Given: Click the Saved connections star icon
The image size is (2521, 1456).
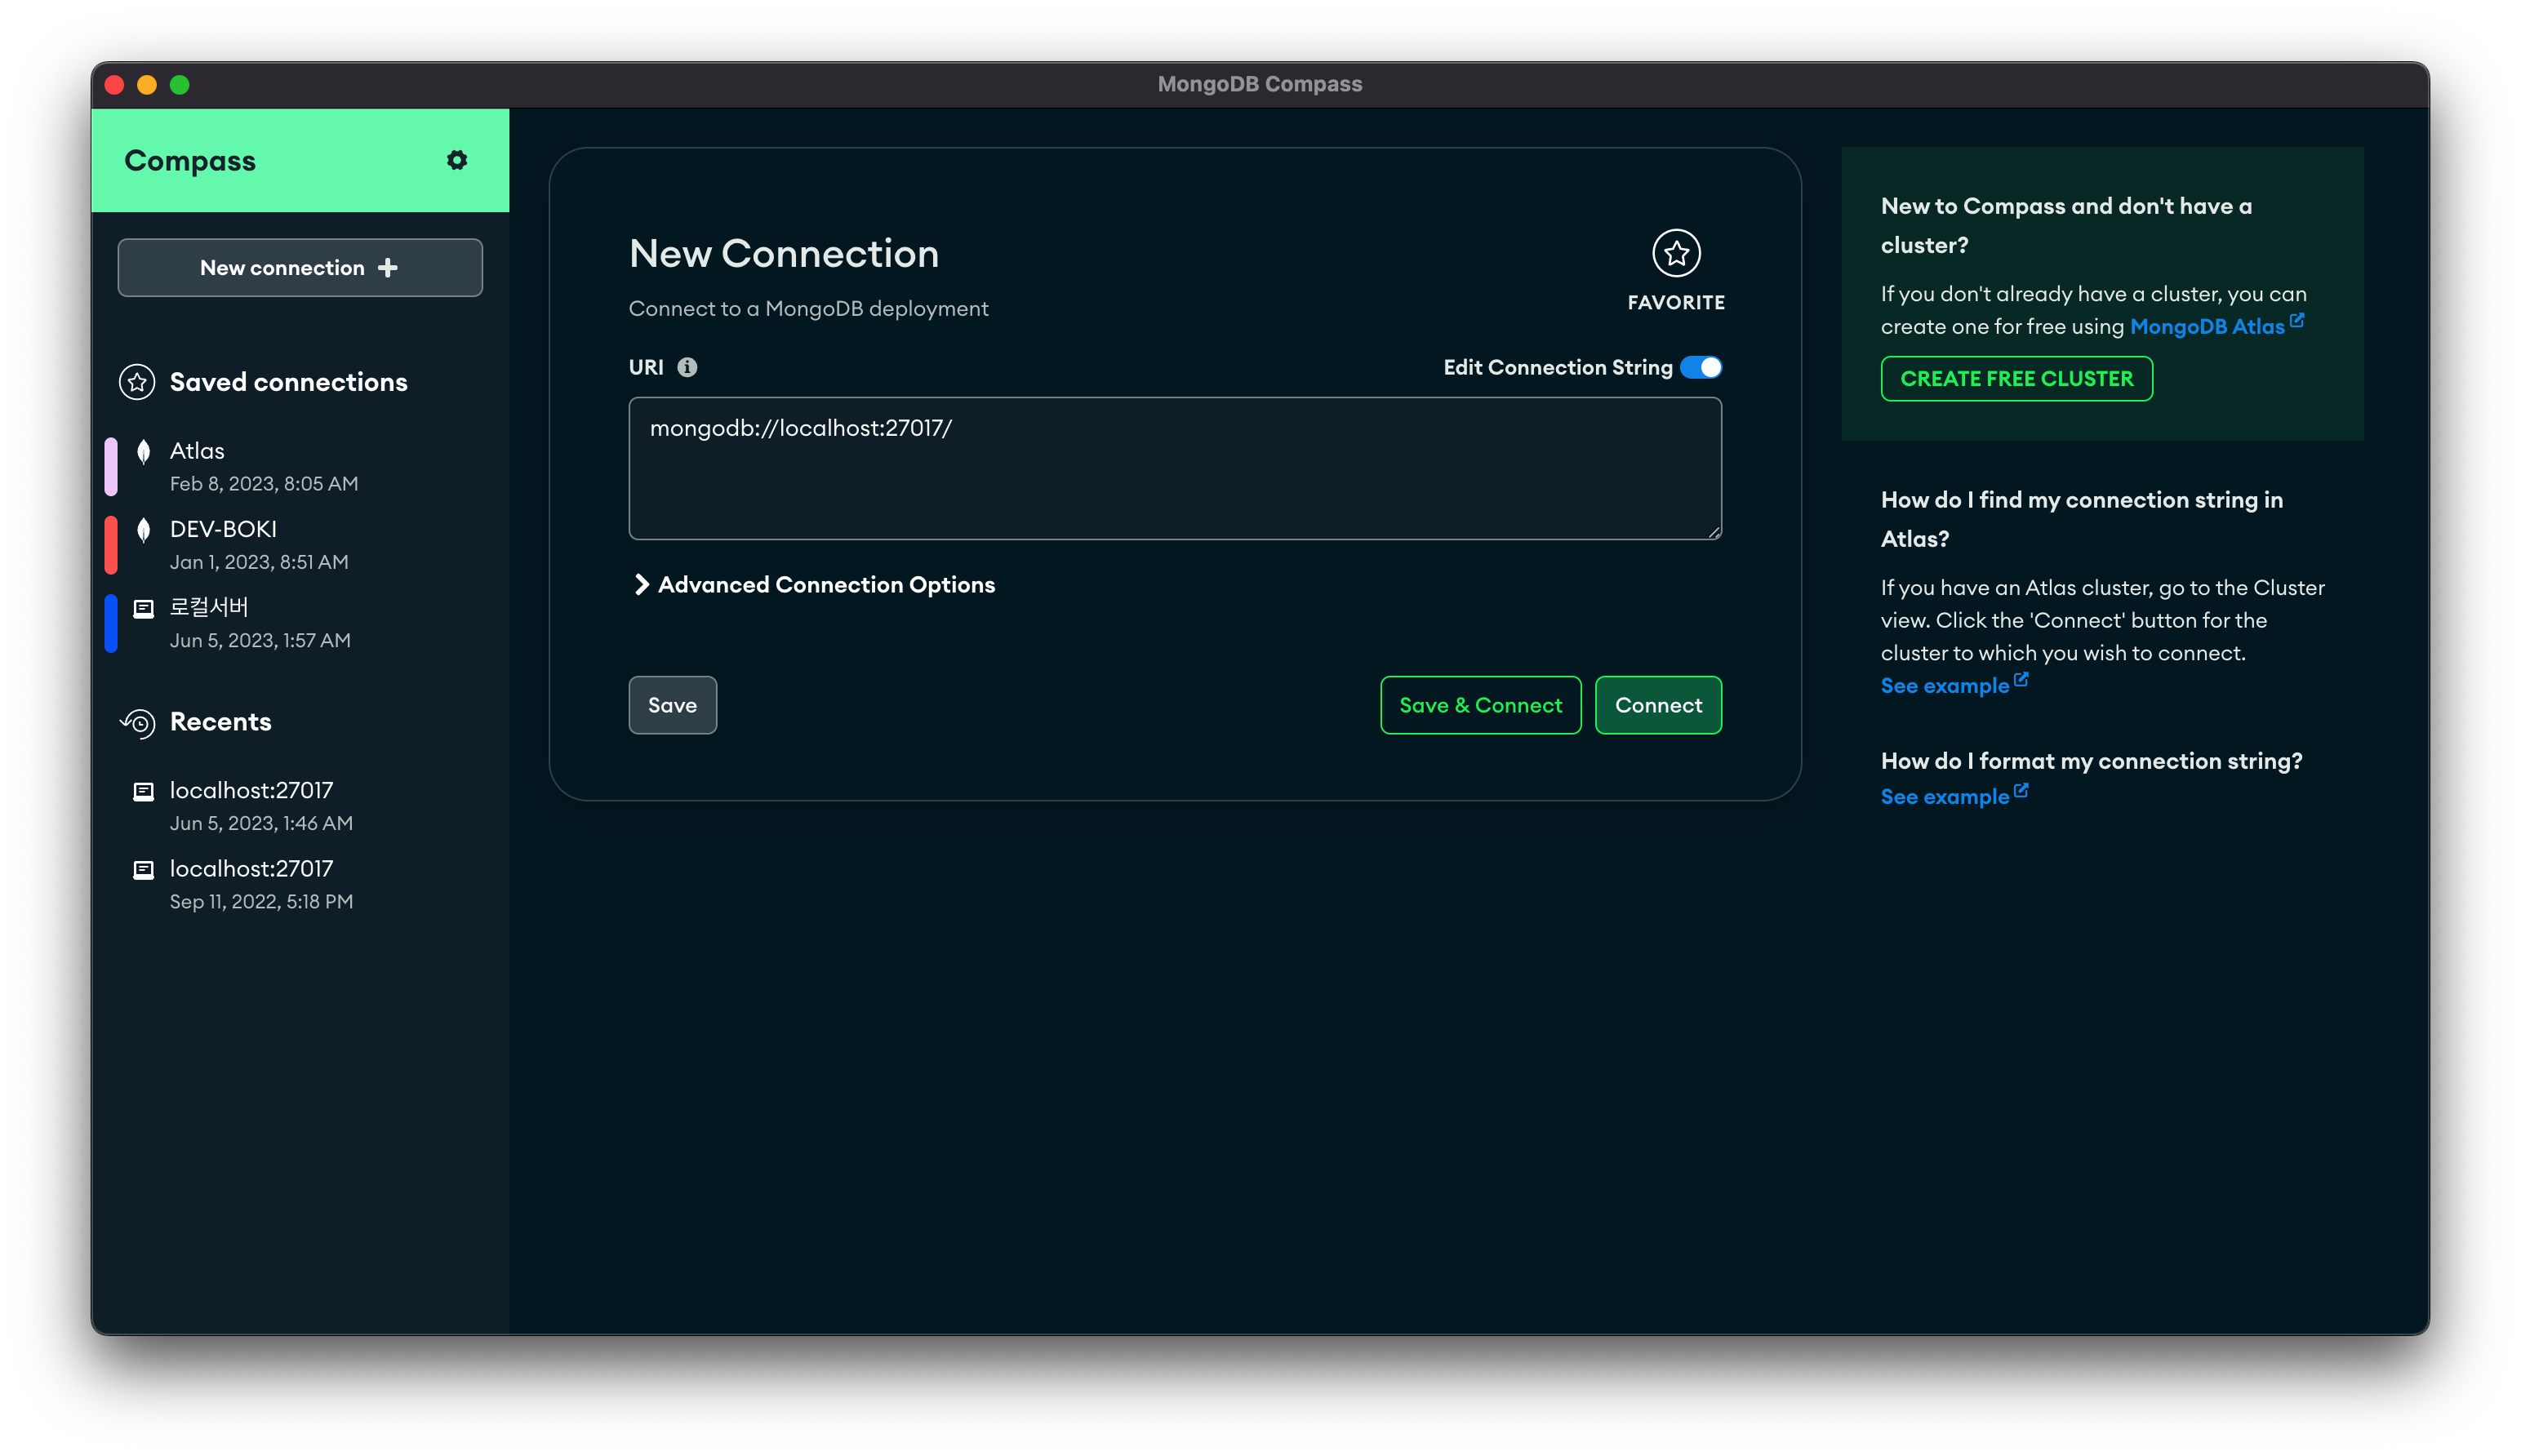Looking at the screenshot, I should tap(137, 382).
